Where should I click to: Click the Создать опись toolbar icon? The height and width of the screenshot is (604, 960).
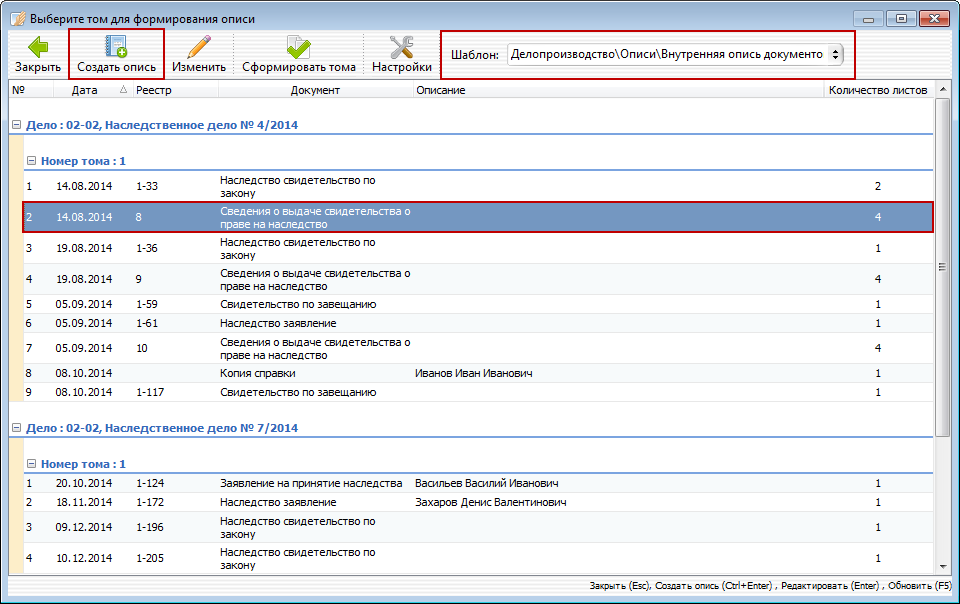point(116,47)
